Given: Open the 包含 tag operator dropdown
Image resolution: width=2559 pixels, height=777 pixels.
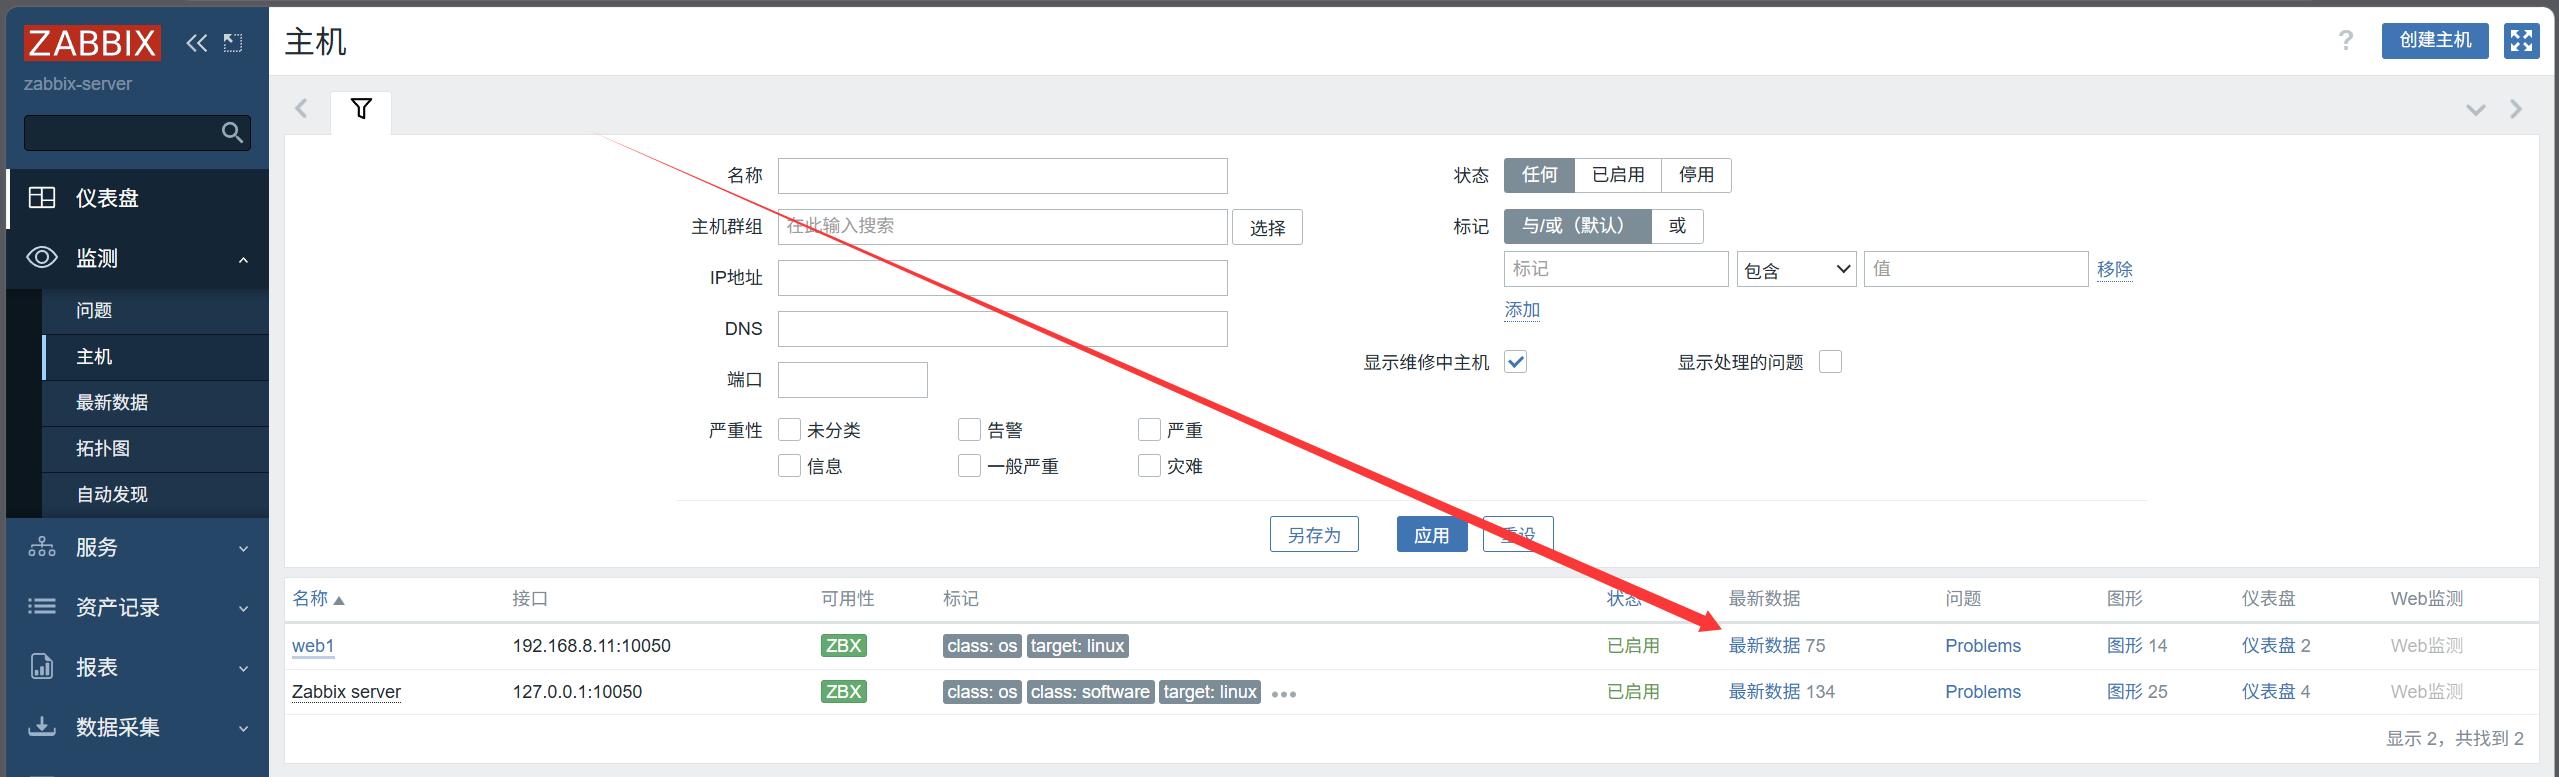Looking at the screenshot, I should tap(1797, 270).
